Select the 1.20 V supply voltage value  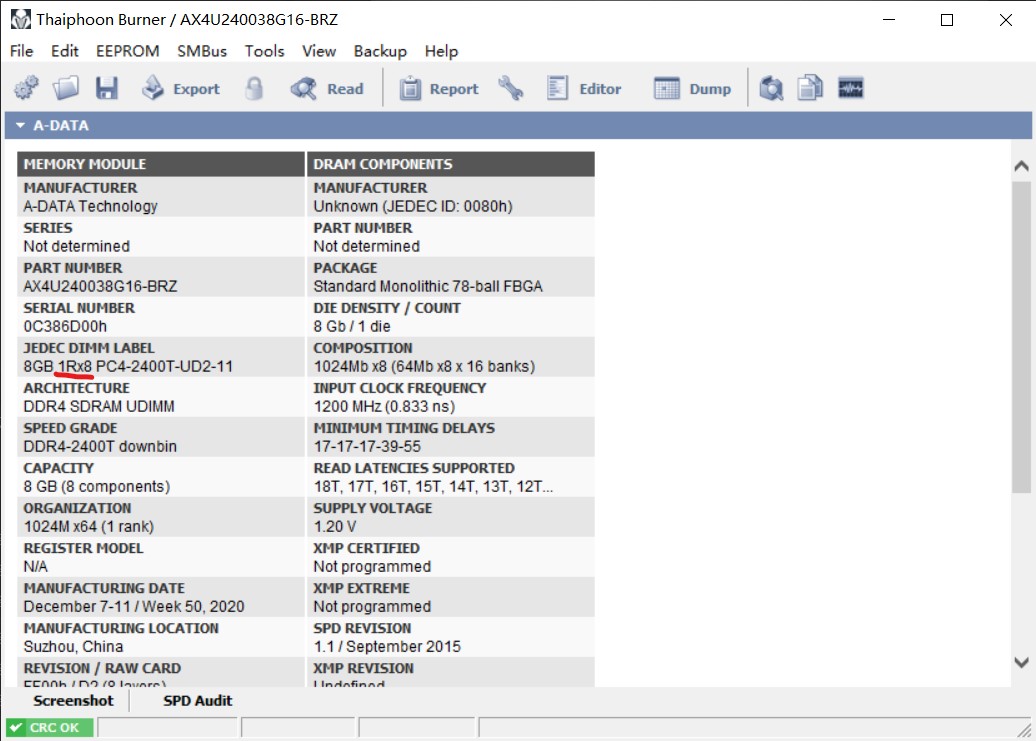click(335, 526)
